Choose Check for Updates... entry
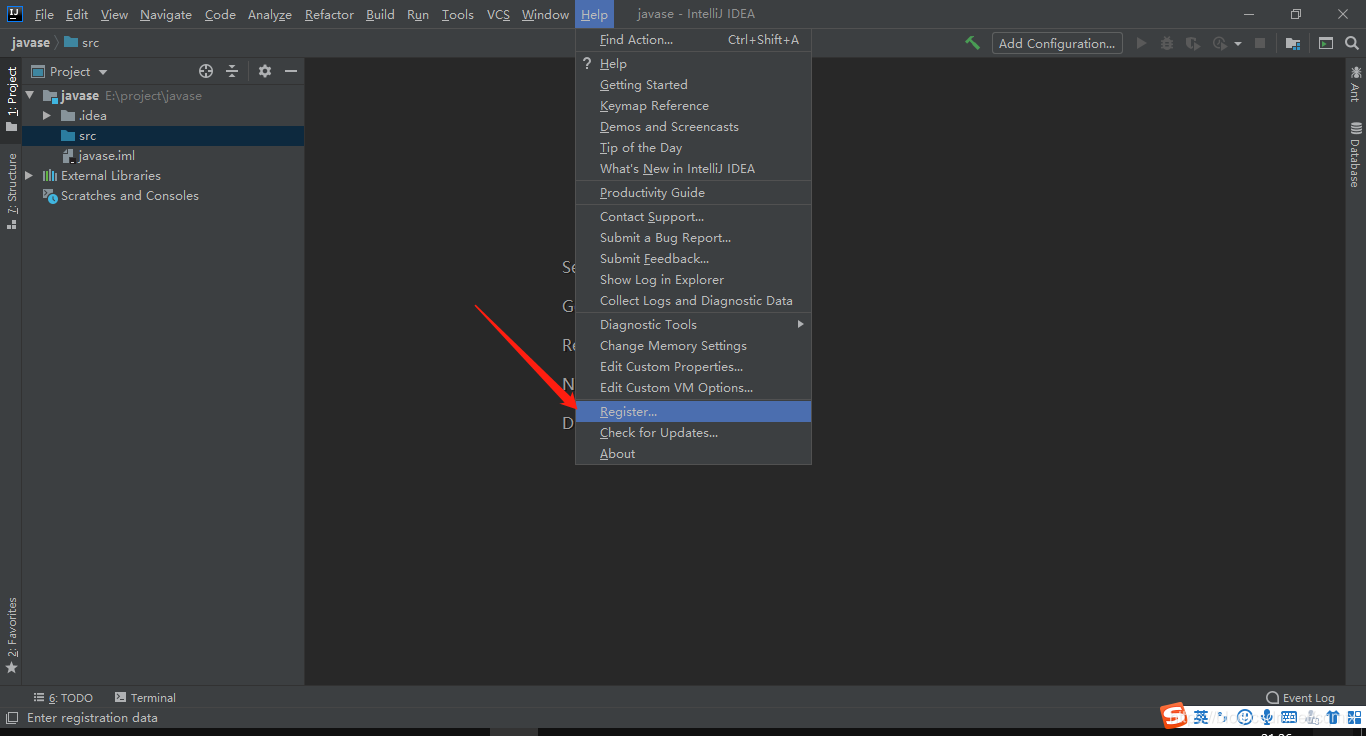 point(693,433)
